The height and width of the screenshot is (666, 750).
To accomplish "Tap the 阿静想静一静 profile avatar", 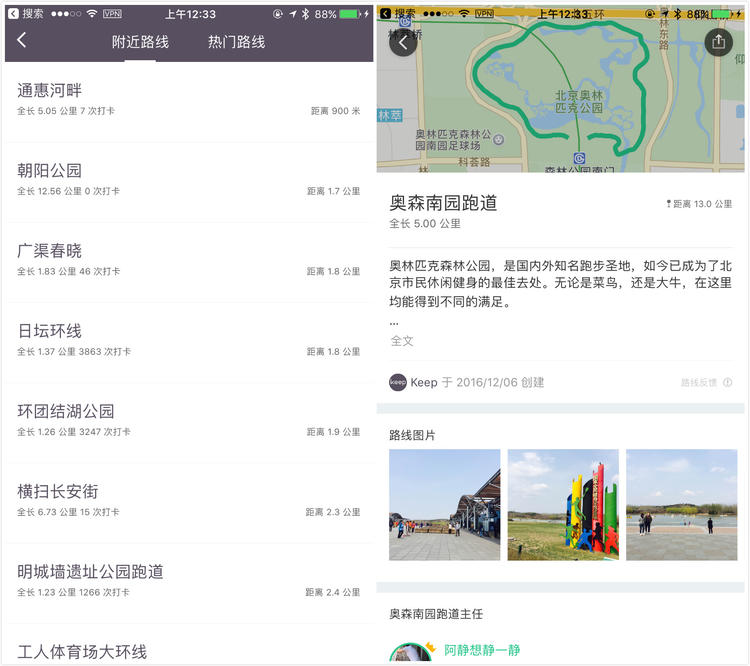I will [x=410, y=654].
